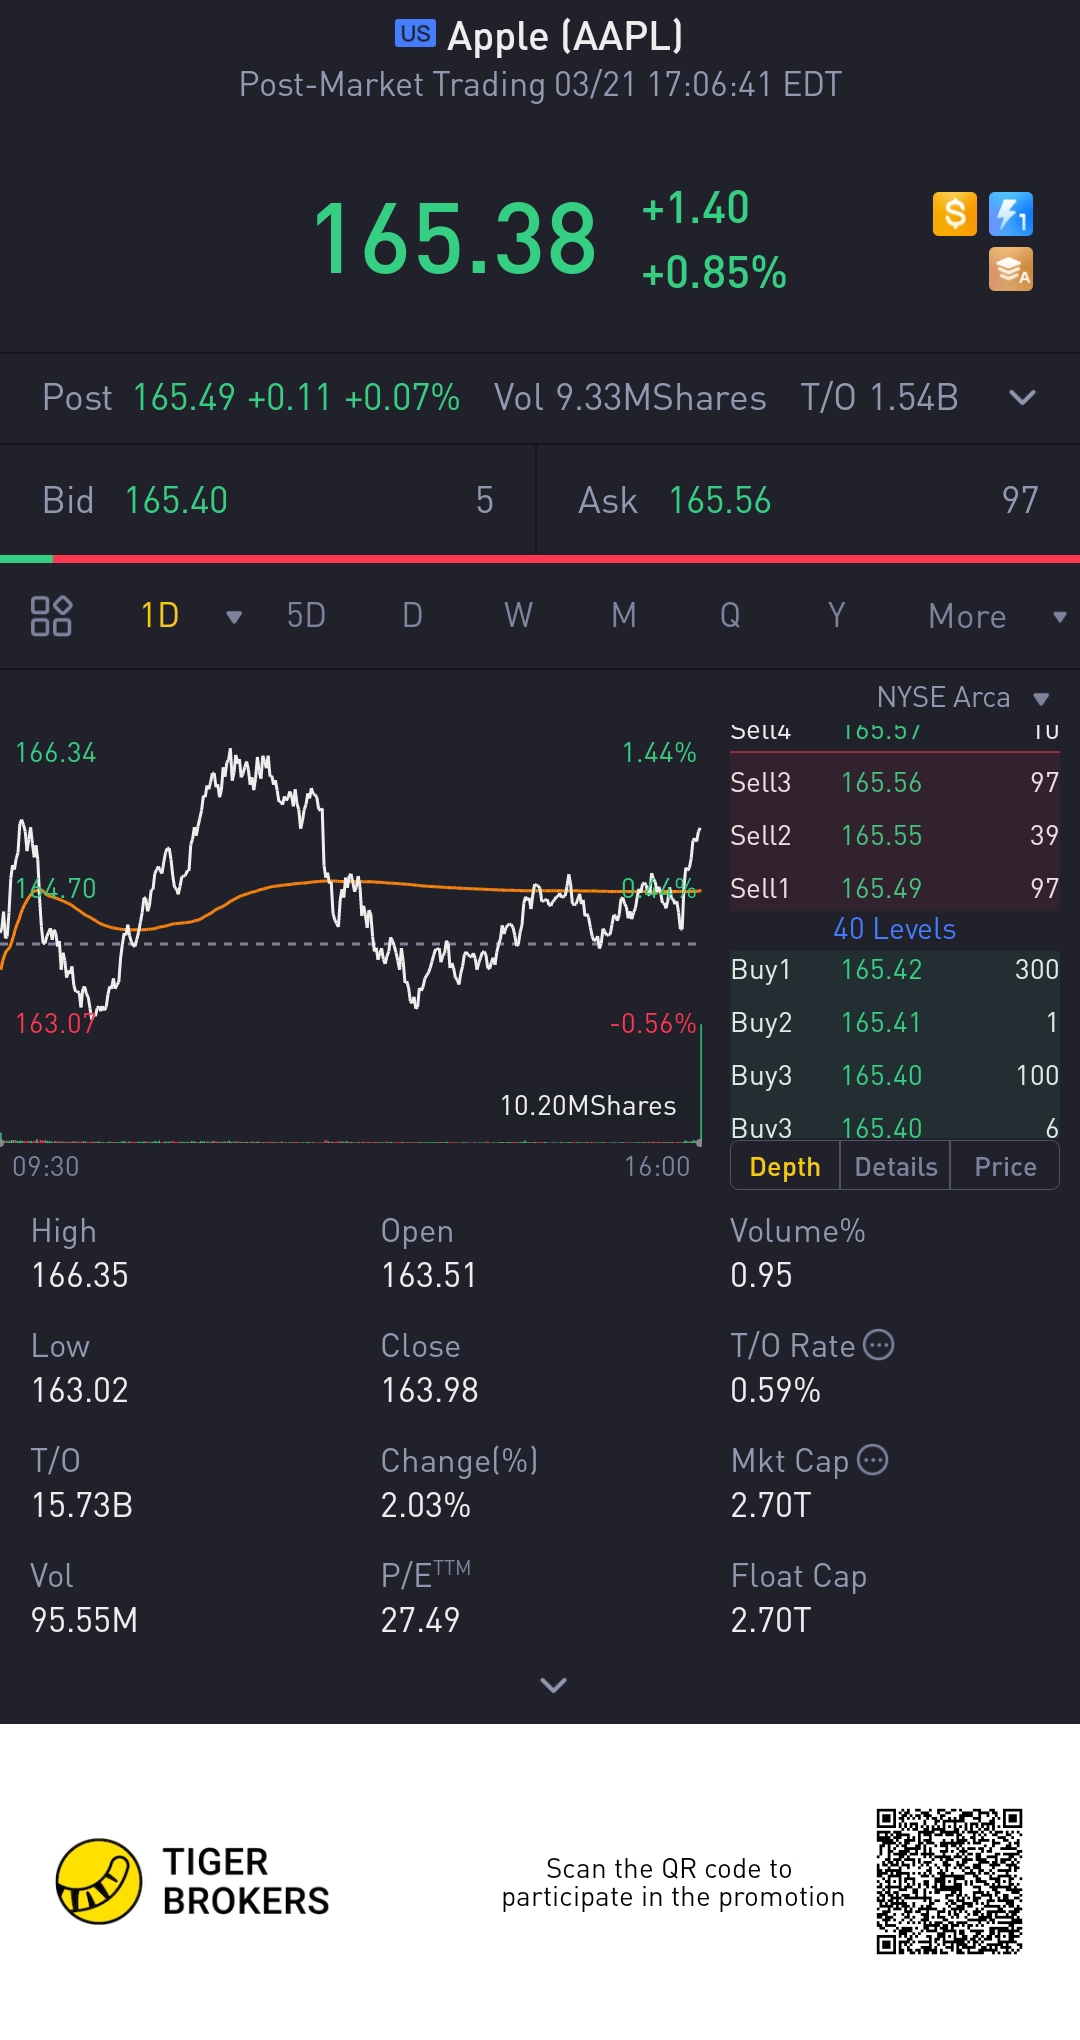Open Mkt Cap info icon
Image resolution: width=1080 pixels, height=2040 pixels.
(x=873, y=1460)
